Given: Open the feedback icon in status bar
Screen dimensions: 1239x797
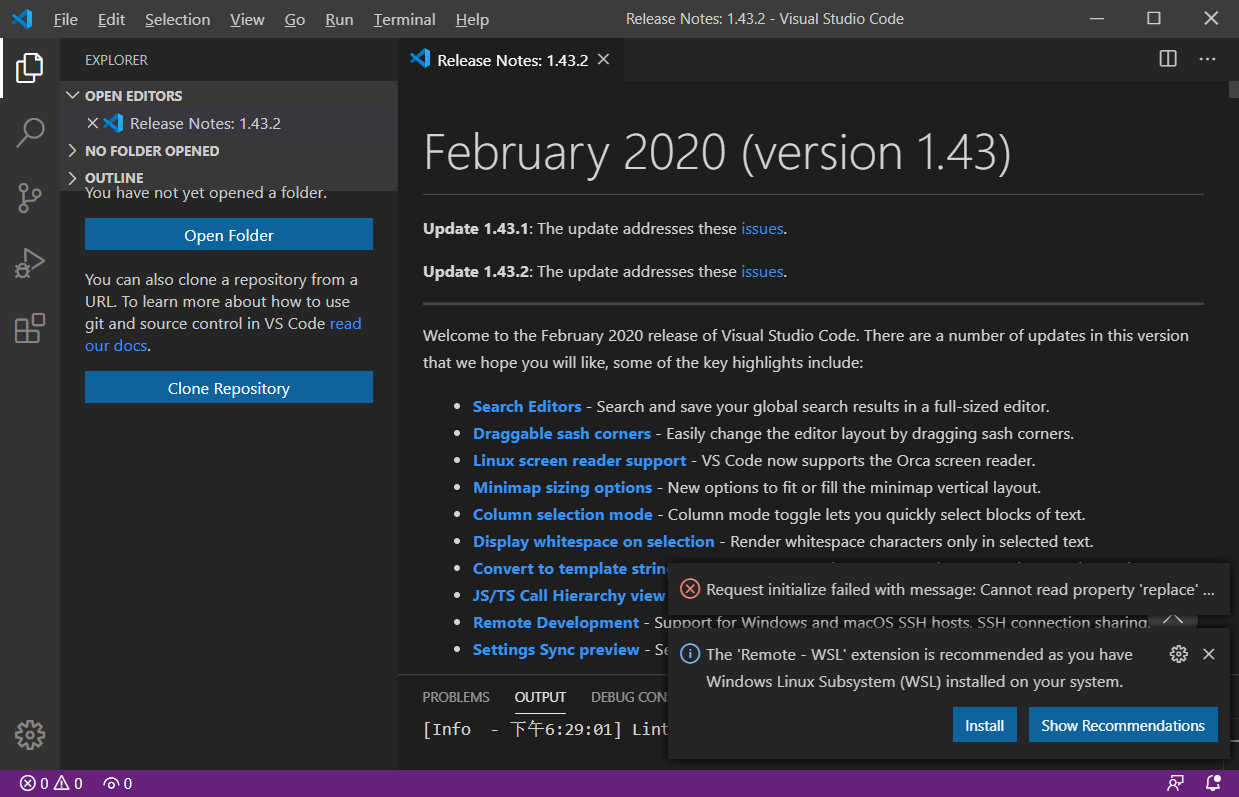Looking at the screenshot, I should (1176, 783).
